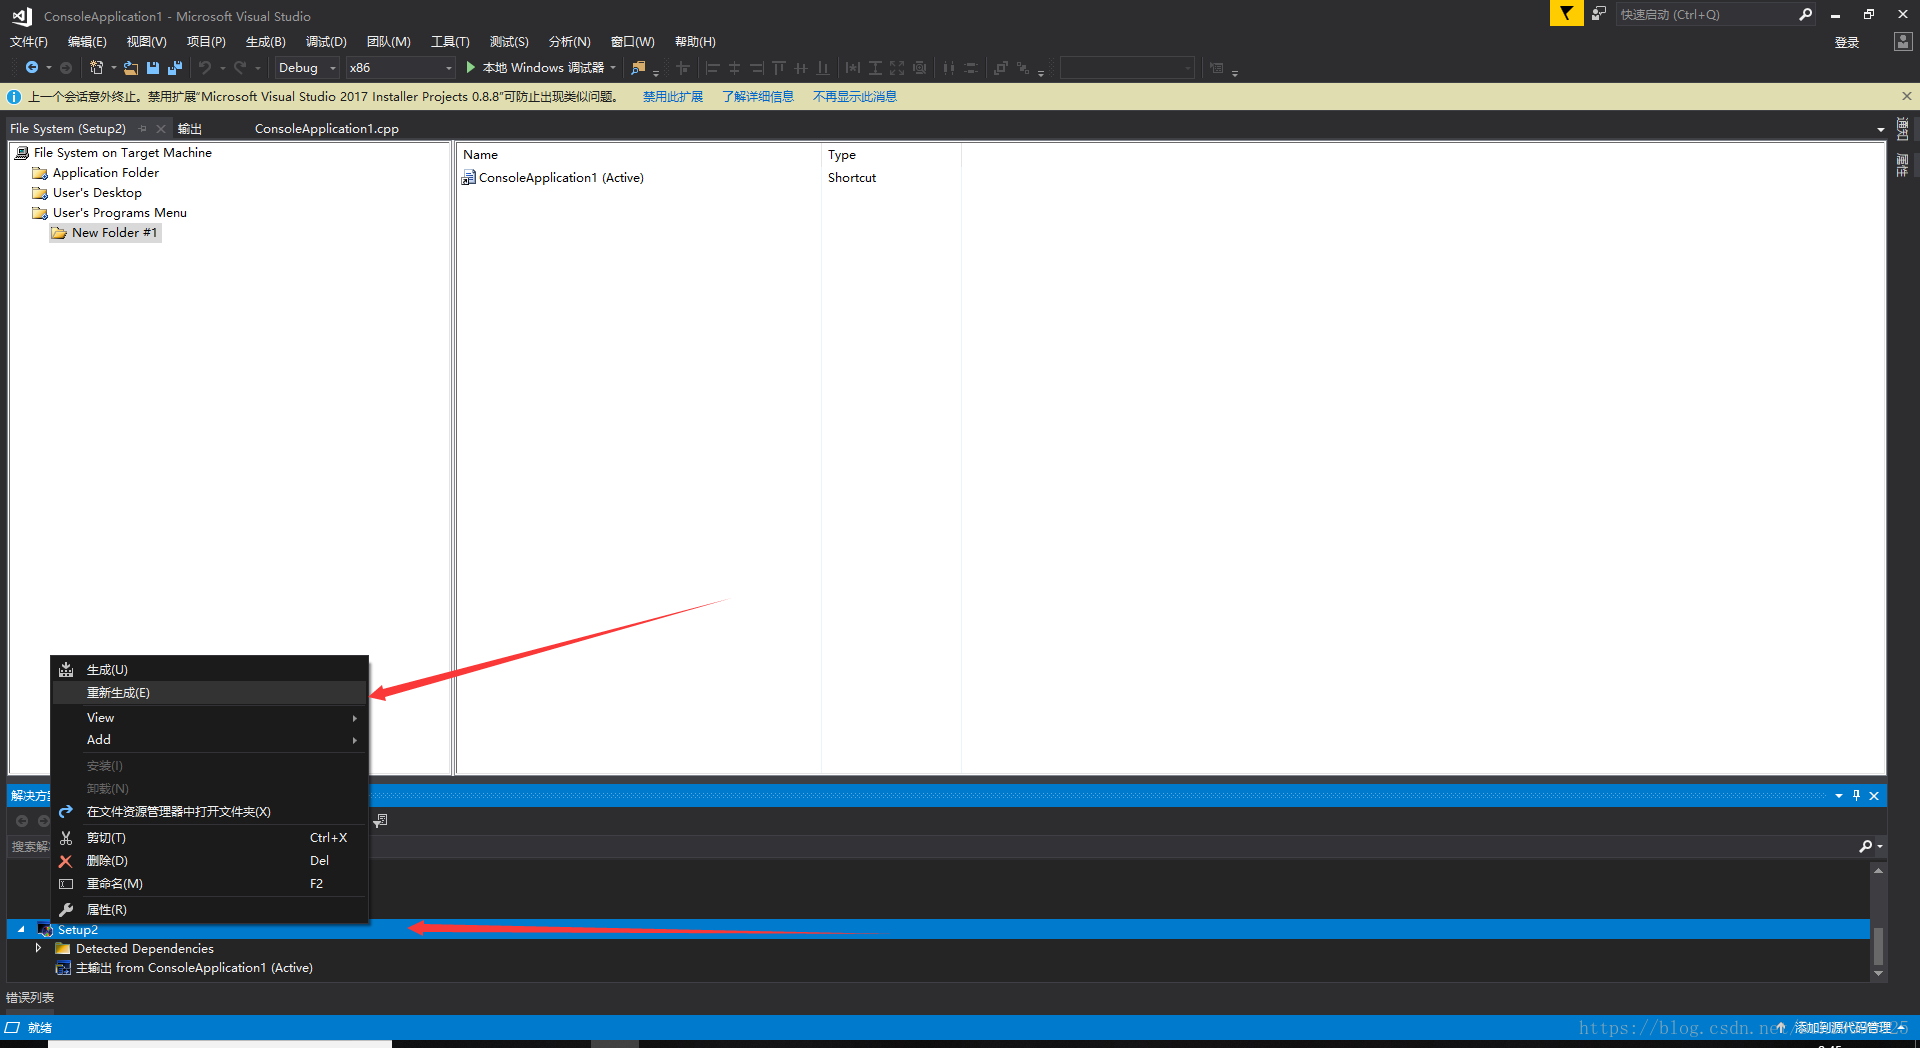Image resolution: width=1920 pixels, height=1048 pixels.
Task: Click the 不再显示此消息 link
Action: pos(855,97)
